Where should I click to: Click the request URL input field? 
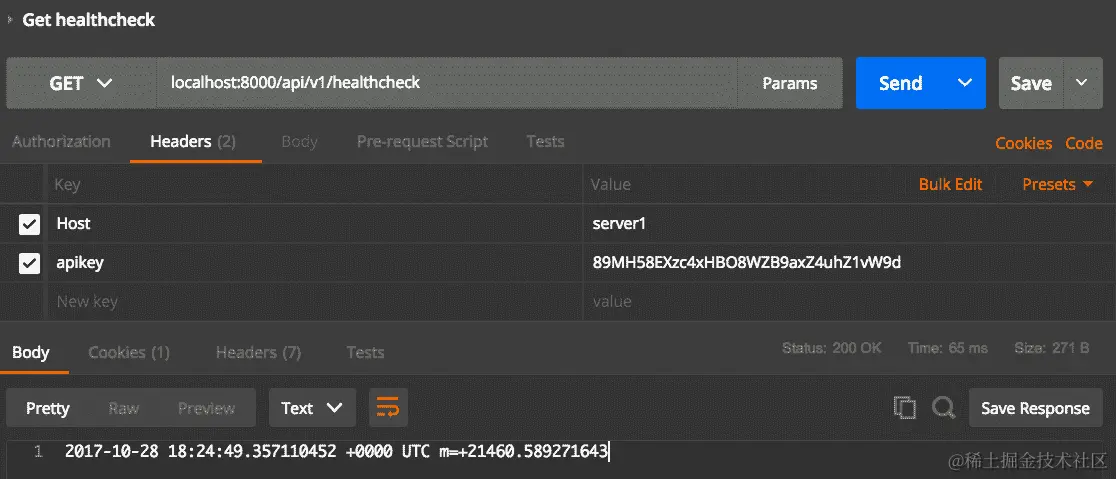pos(445,84)
